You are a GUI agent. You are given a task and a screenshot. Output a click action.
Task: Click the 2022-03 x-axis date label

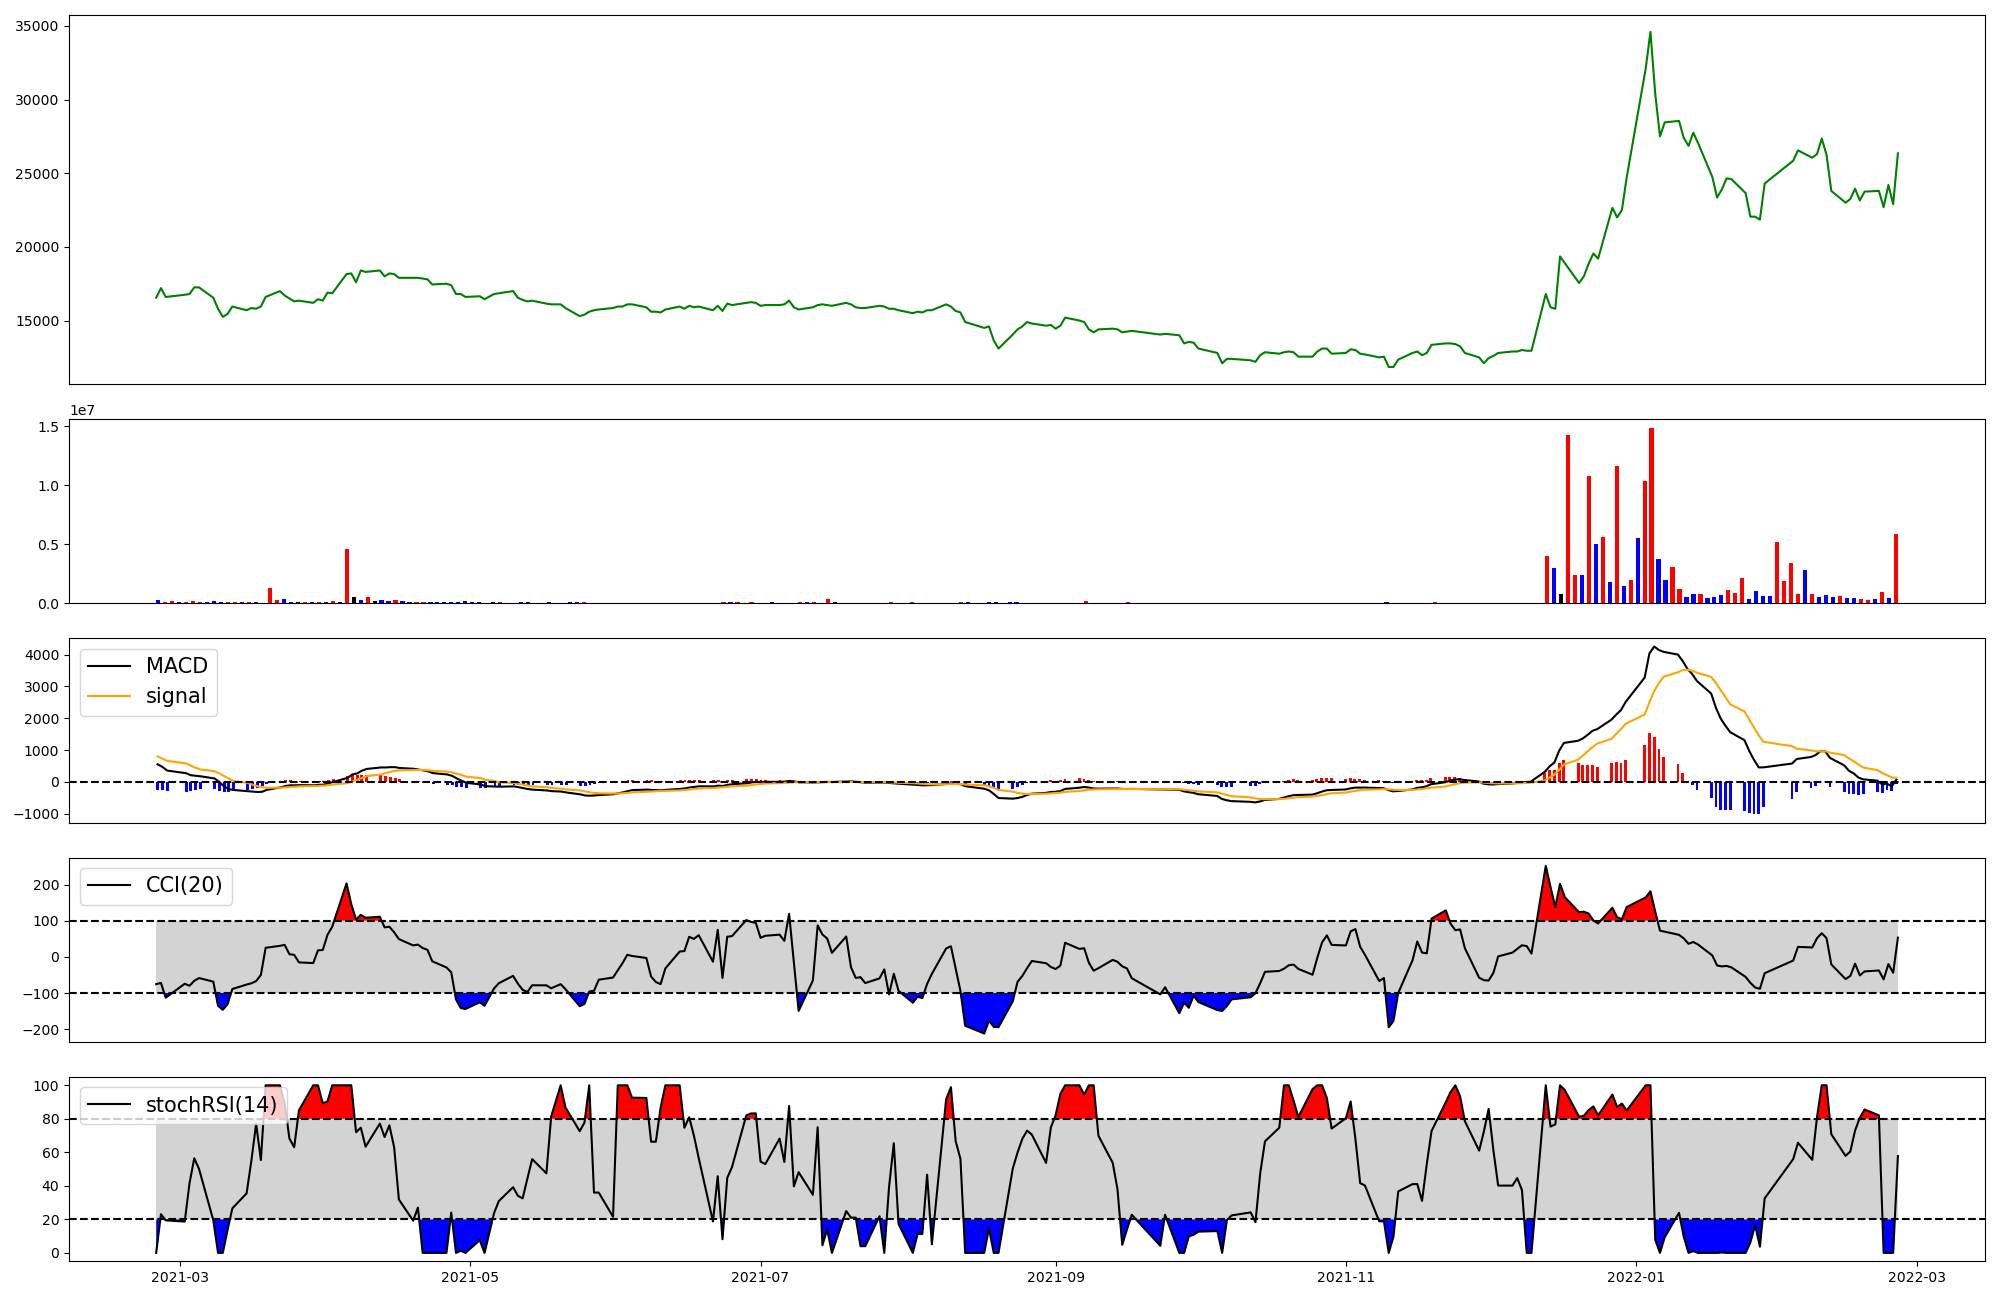click(1916, 1277)
